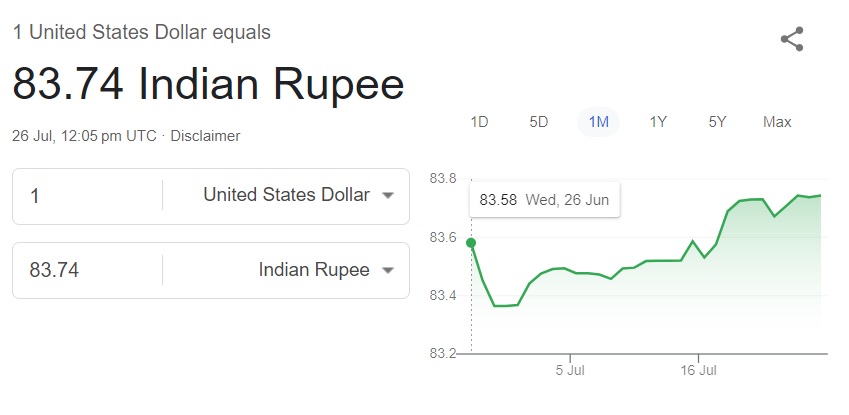Screen dimensions: 849x415
Task: Open Indian Rupee currency dropdown arrow
Action: click(x=388, y=270)
